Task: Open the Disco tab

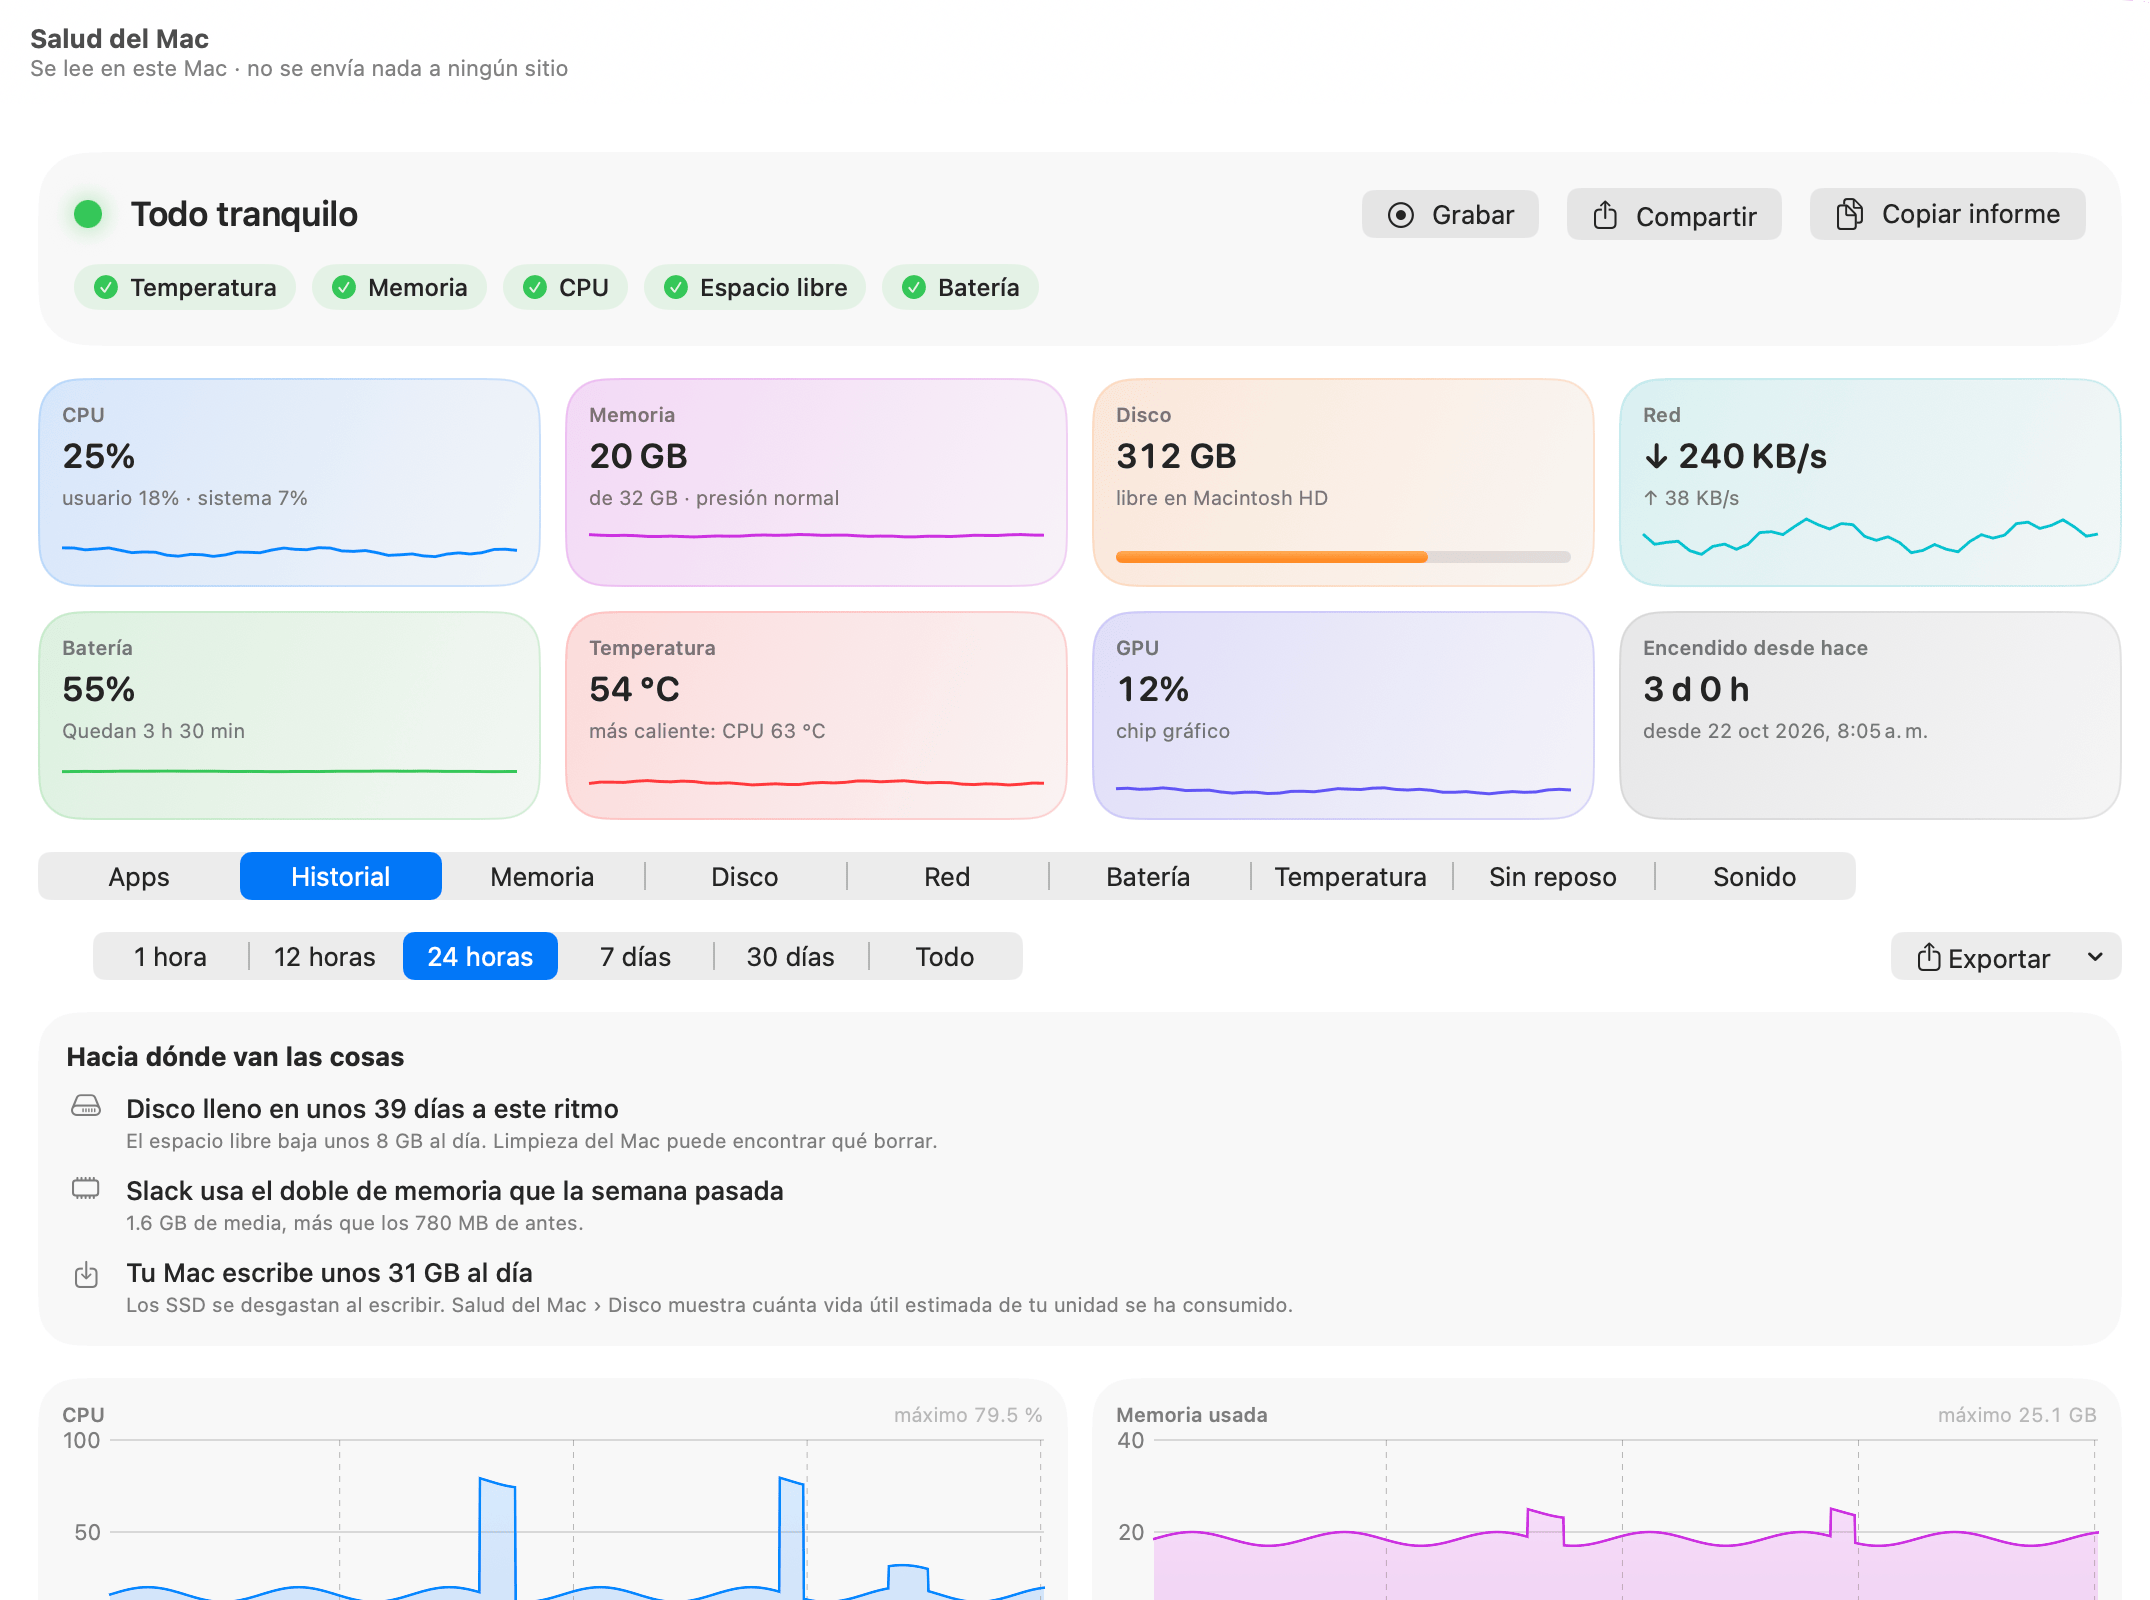Action: (x=745, y=877)
